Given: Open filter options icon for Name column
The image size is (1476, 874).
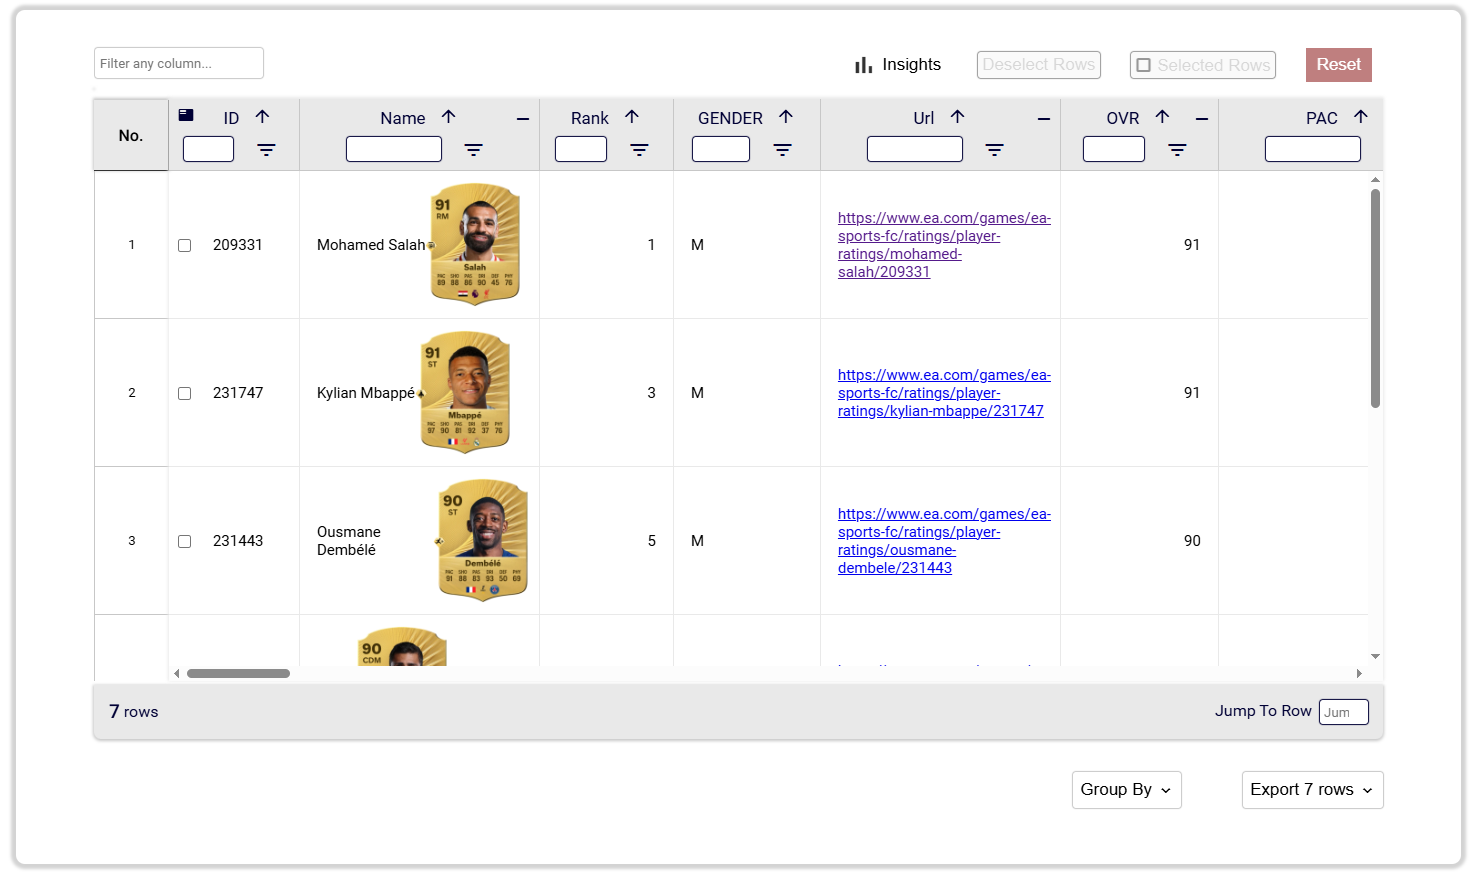Looking at the screenshot, I should coord(474,150).
